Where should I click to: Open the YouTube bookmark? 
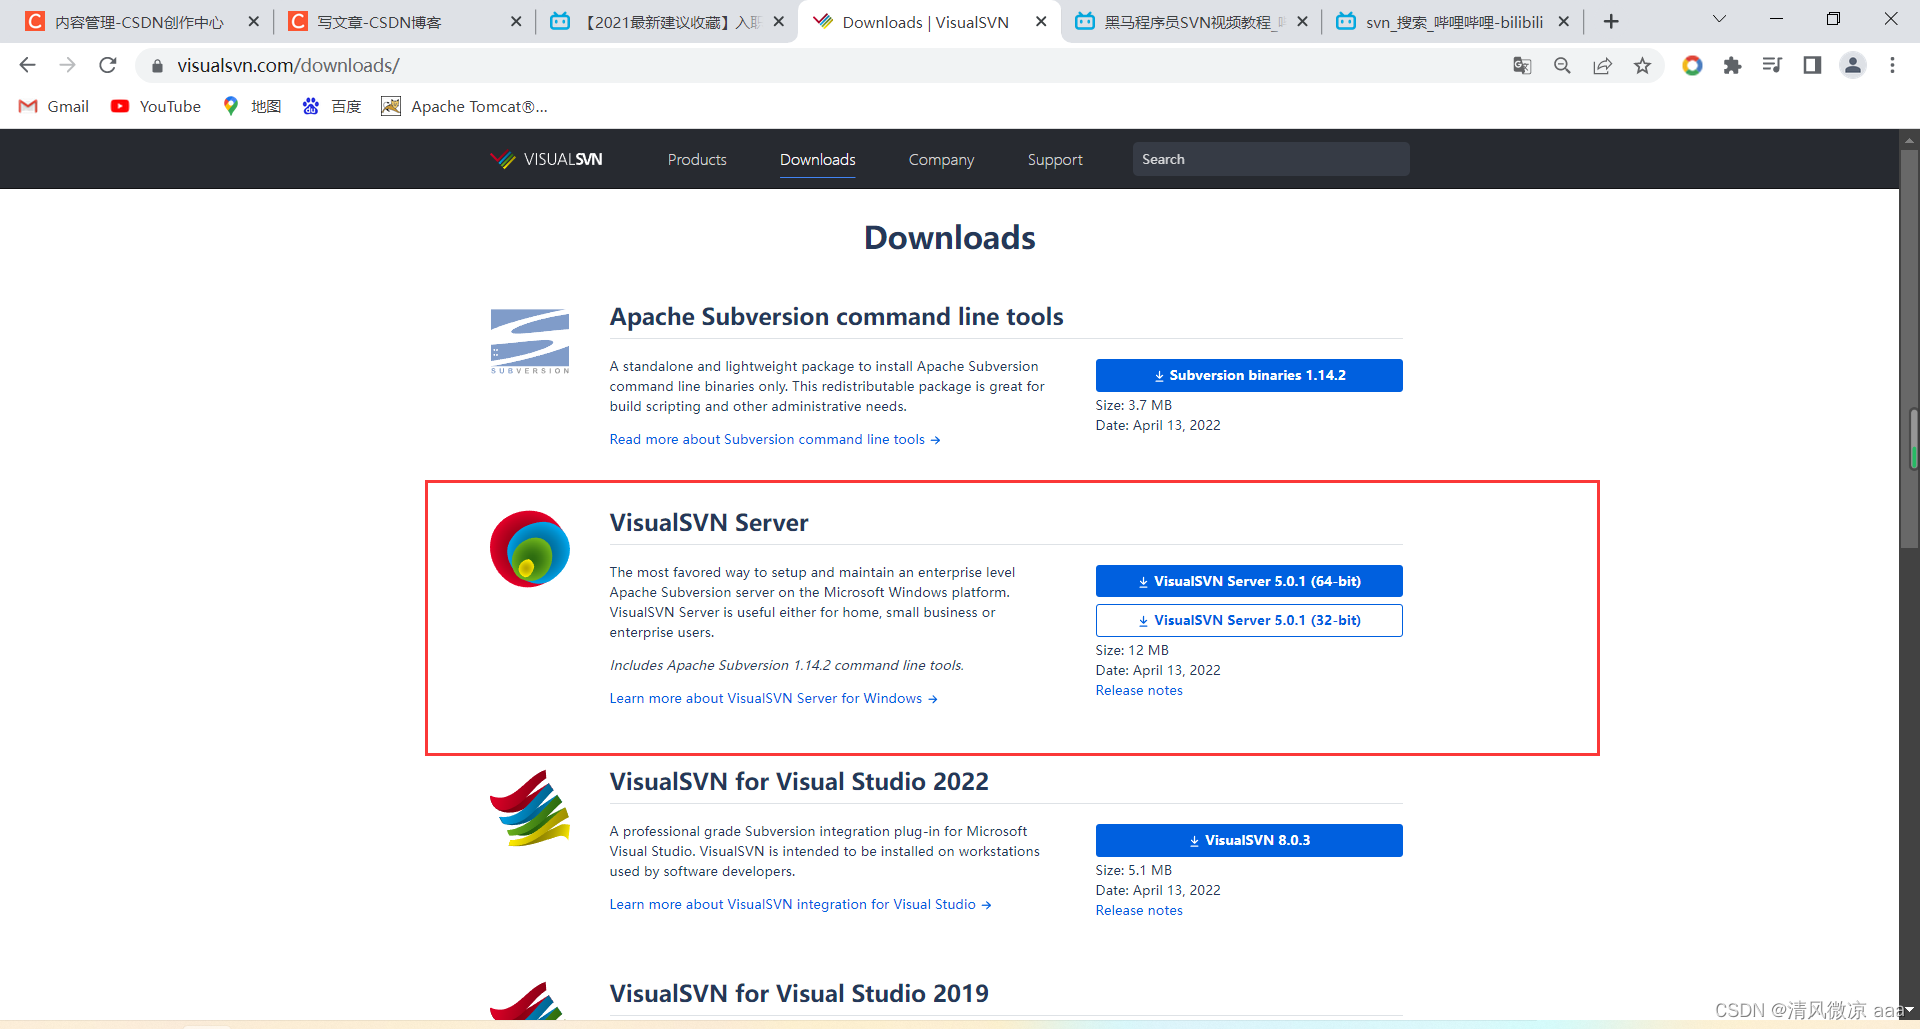(156, 106)
